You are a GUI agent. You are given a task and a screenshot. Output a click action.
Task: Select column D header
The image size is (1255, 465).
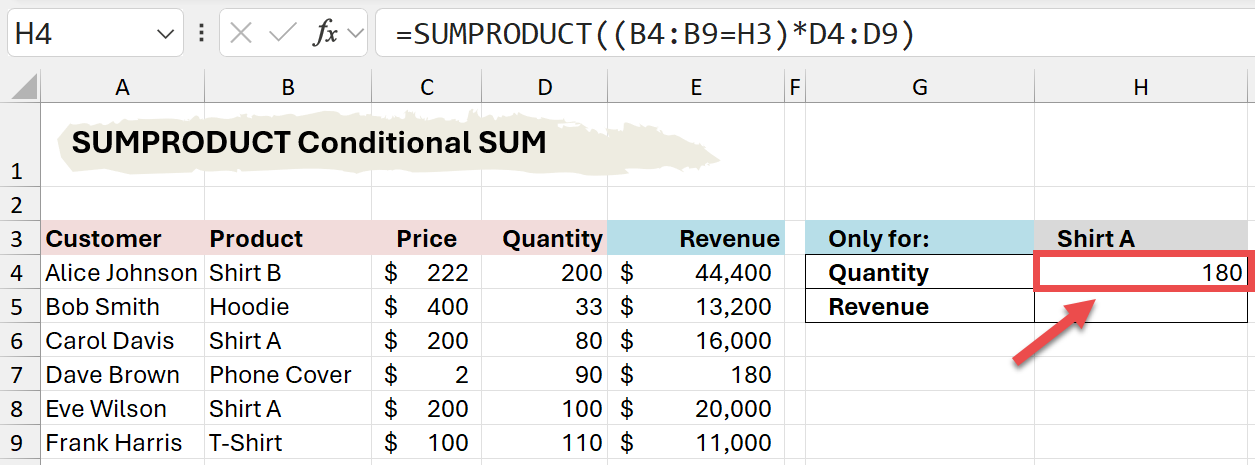[x=544, y=88]
